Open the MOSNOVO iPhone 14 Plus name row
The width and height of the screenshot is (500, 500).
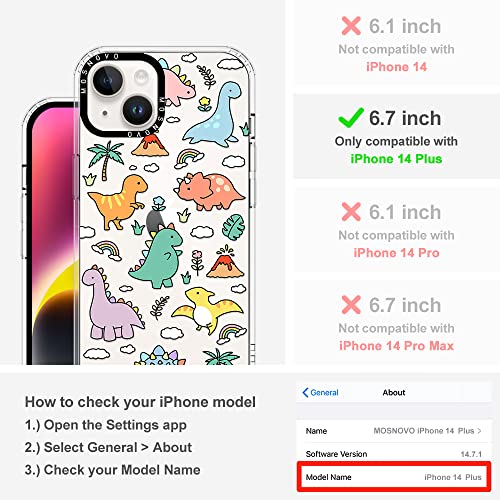[394, 431]
